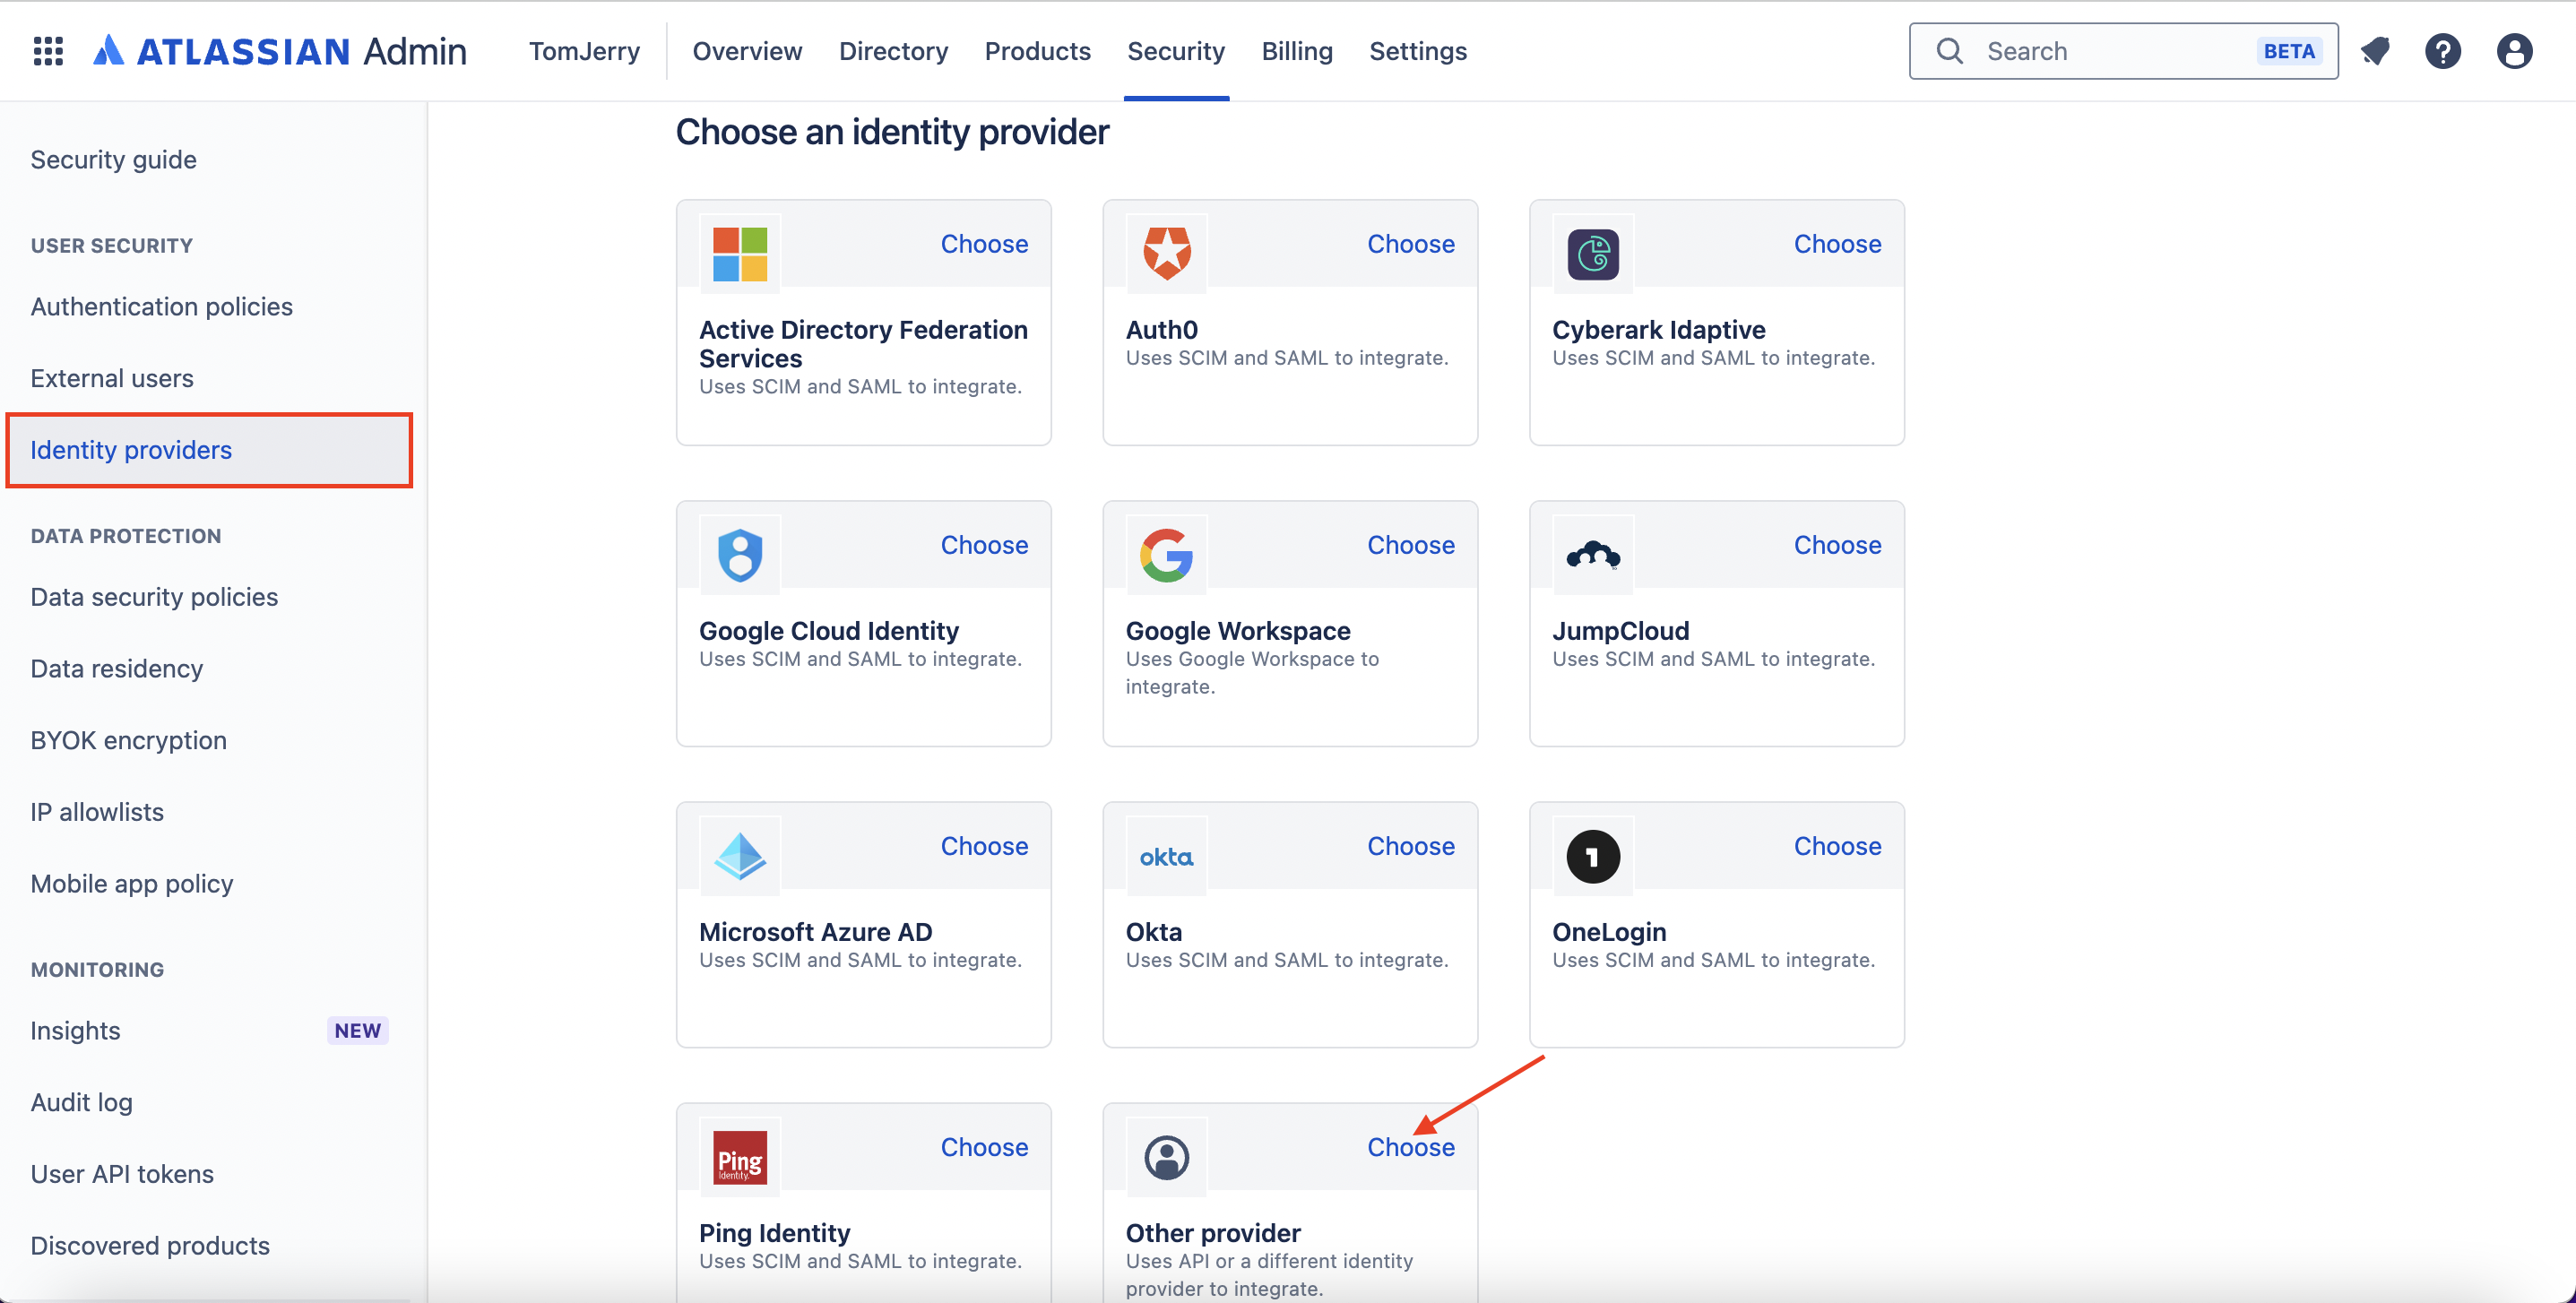Switch to the Directory tab
2576x1303 pixels.
[x=893, y=51]
